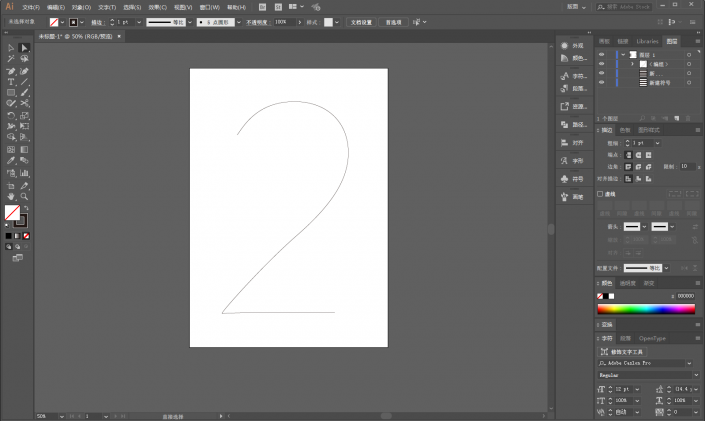Open stroke weight dropdown in control bar
The height and width of the screenshot is (421, 705).
pos(139,22)
